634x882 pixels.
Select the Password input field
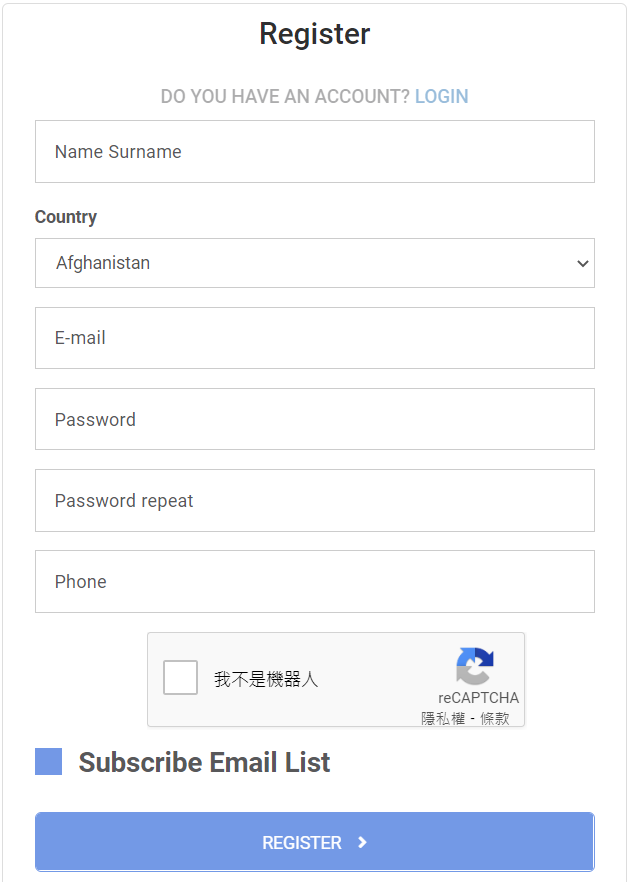click(314, 419)
